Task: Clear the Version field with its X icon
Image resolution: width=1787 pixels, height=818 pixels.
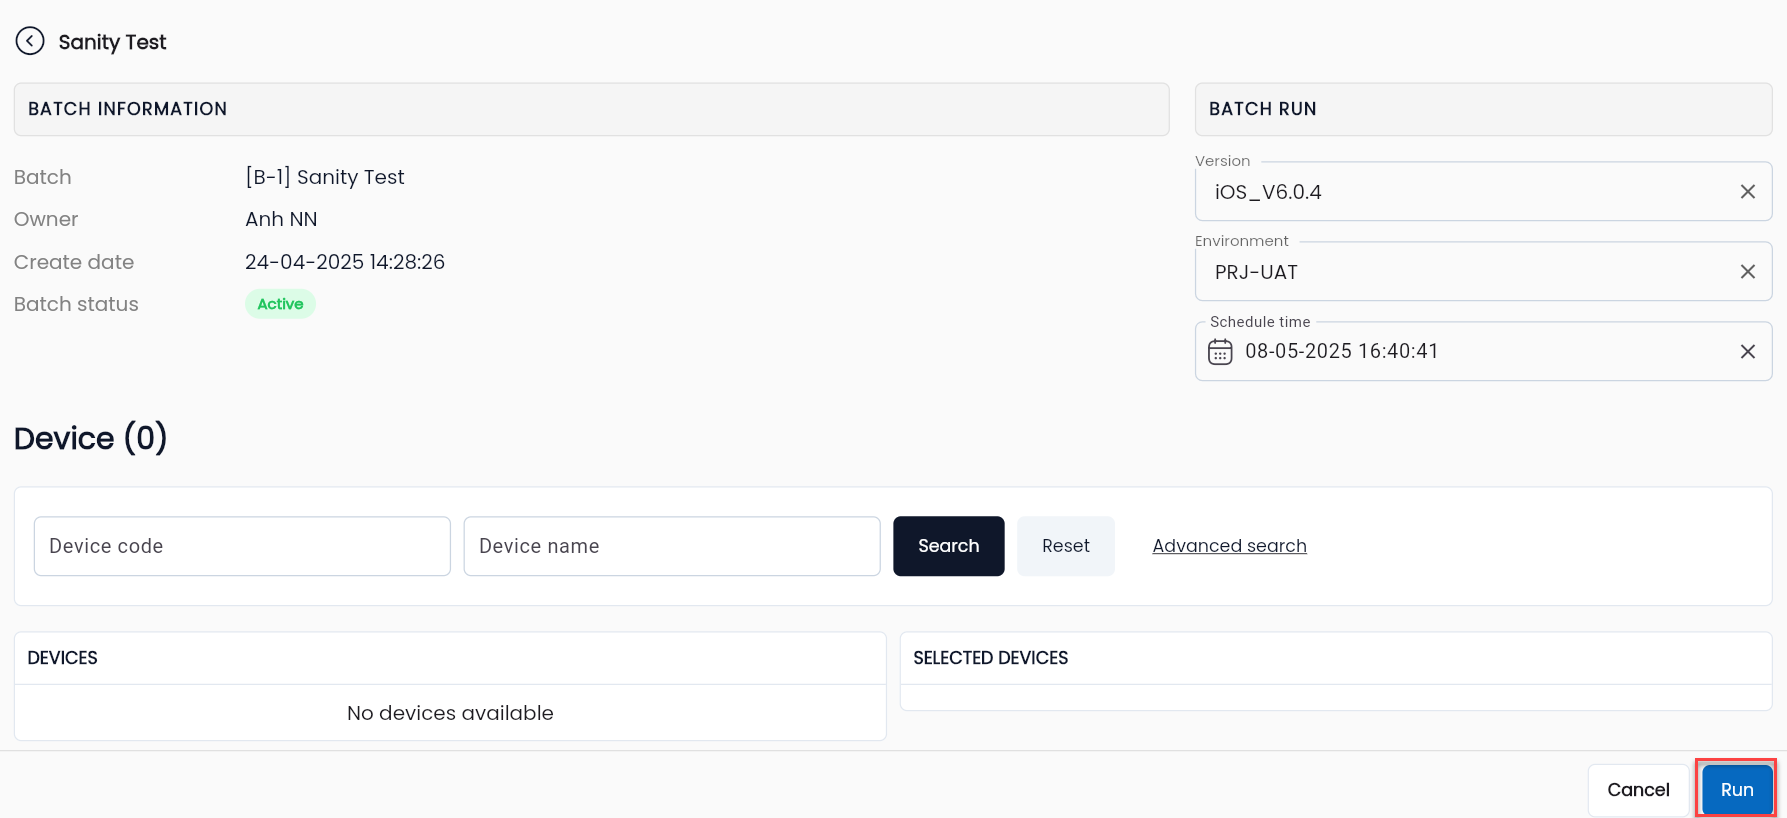Action: click(1747, 192)
